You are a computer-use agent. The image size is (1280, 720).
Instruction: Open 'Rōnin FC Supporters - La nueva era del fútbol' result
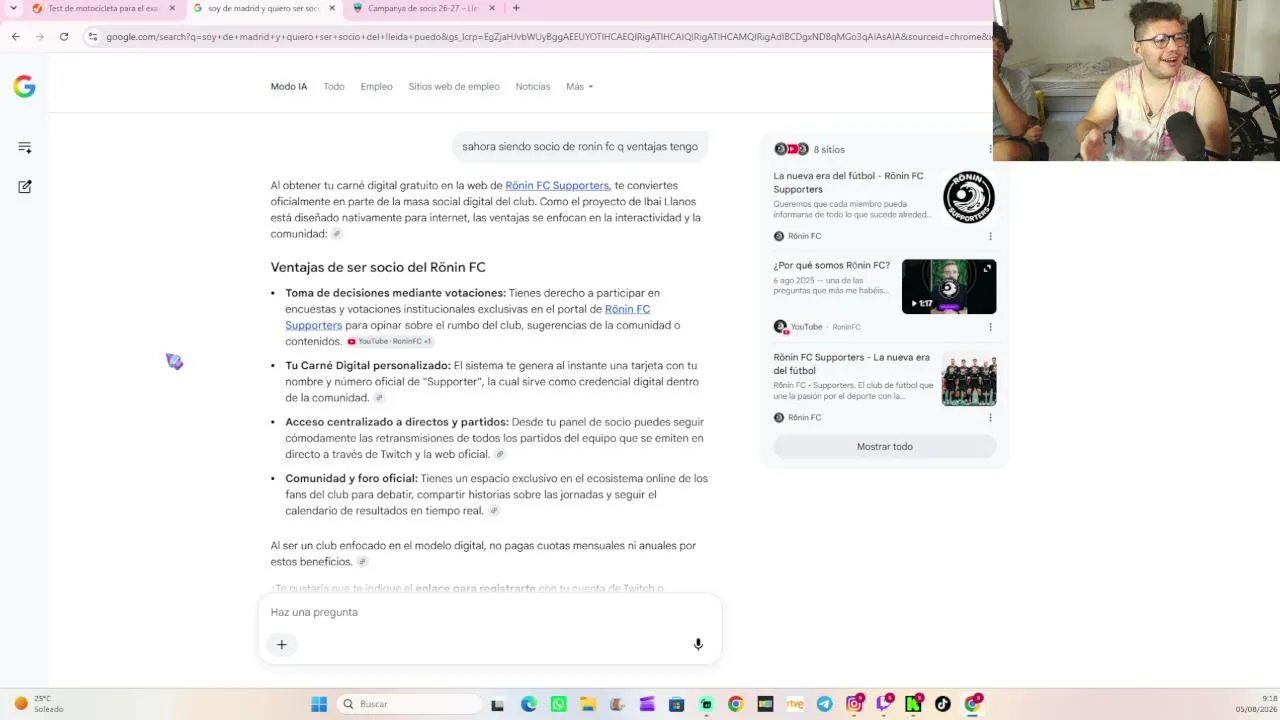851,364
